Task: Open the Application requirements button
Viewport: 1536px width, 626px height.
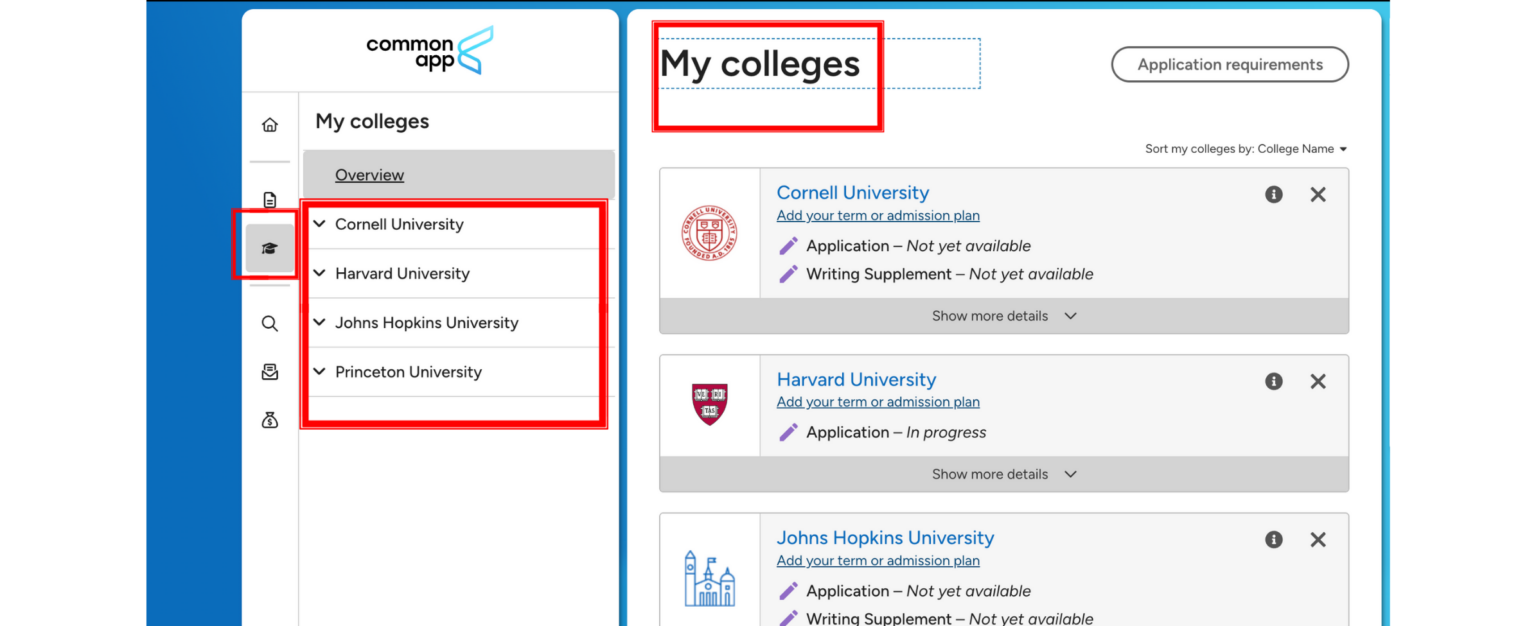Action: [1229, 64]
